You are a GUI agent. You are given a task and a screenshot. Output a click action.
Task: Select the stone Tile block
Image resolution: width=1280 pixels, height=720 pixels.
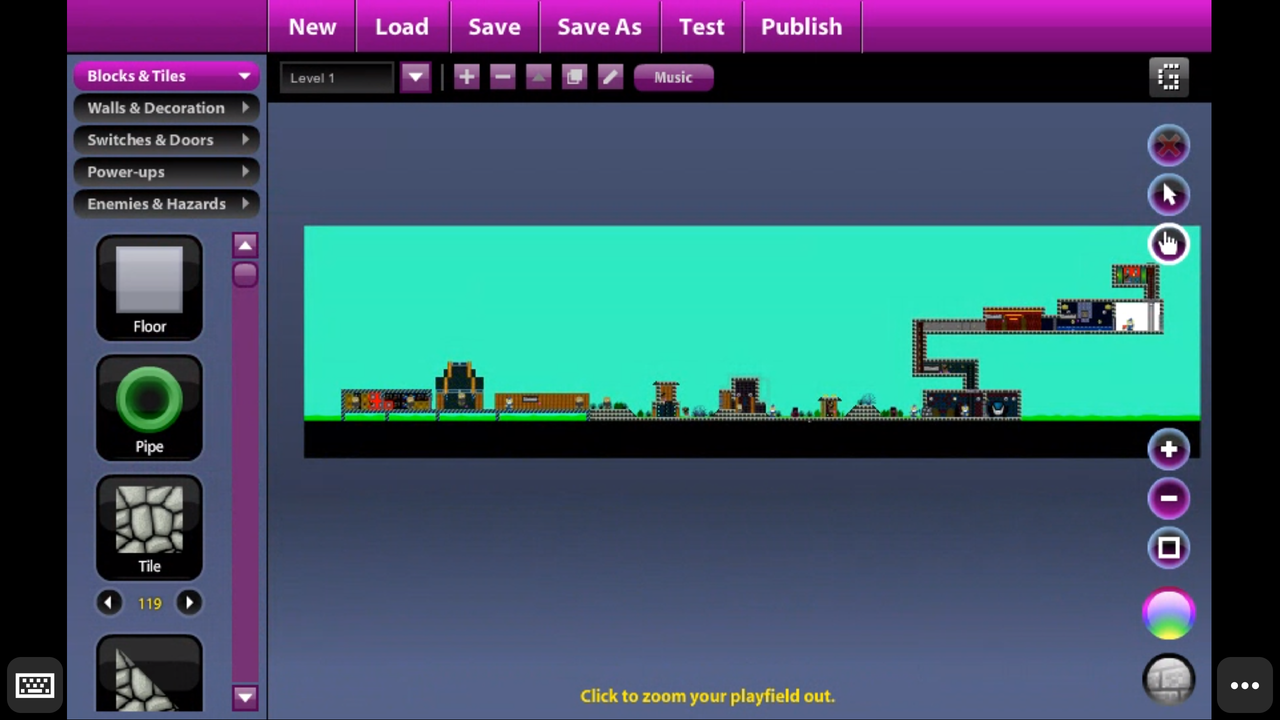click(x=149, y=528)
